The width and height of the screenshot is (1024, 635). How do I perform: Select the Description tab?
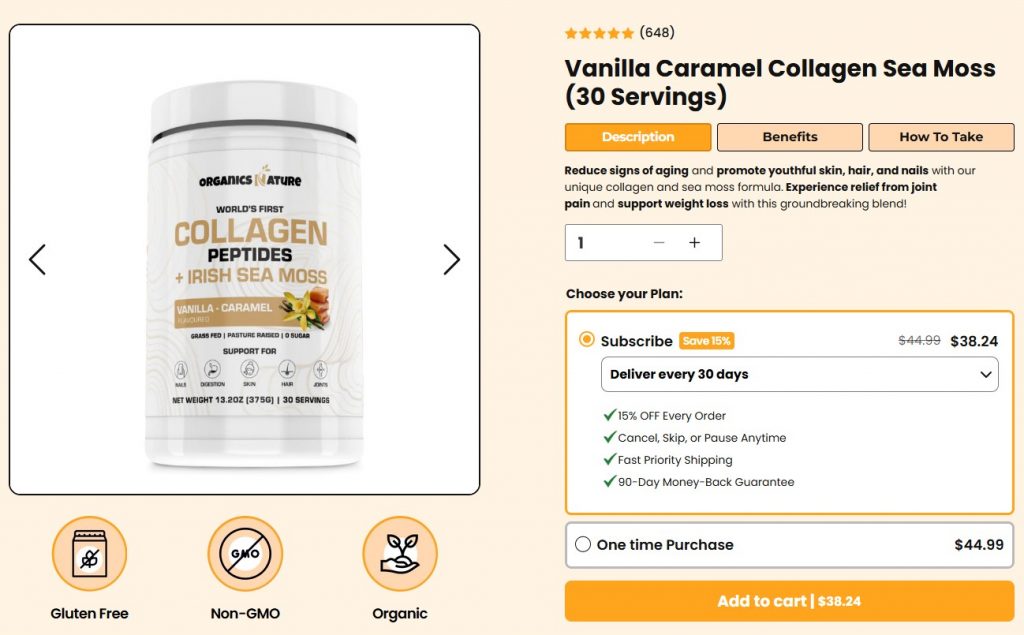[638, 137]
